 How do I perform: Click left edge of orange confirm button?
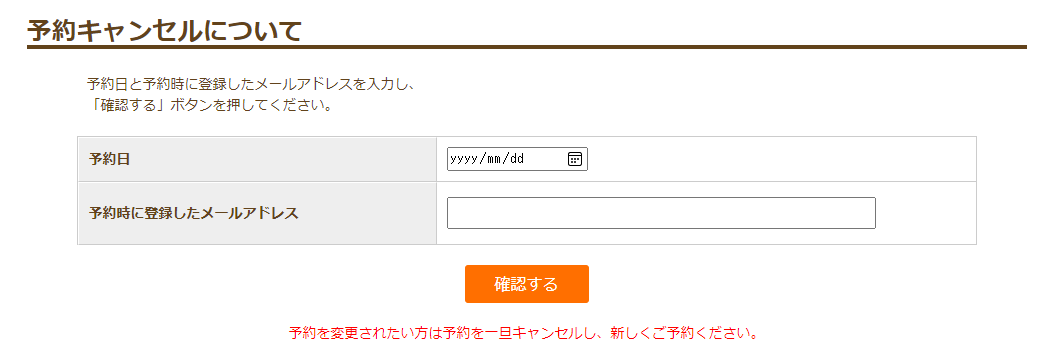coord(470,284)
